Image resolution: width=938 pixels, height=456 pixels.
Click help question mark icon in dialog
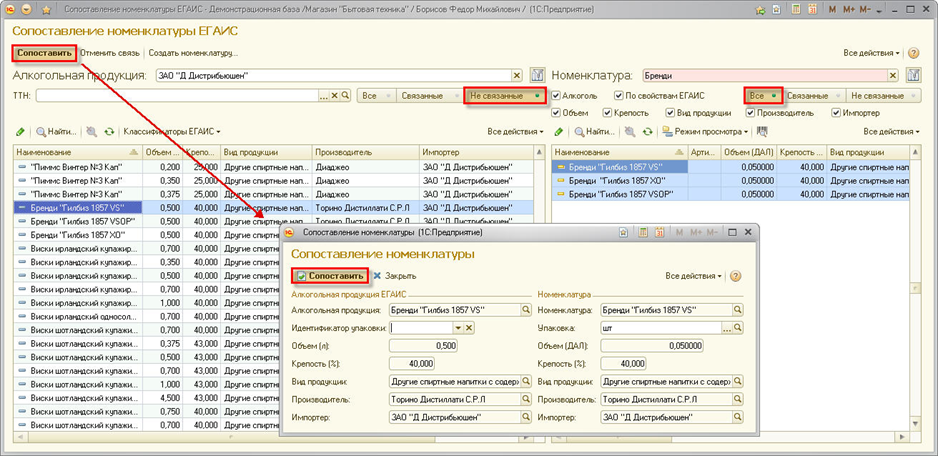click(x=736, y=276)
